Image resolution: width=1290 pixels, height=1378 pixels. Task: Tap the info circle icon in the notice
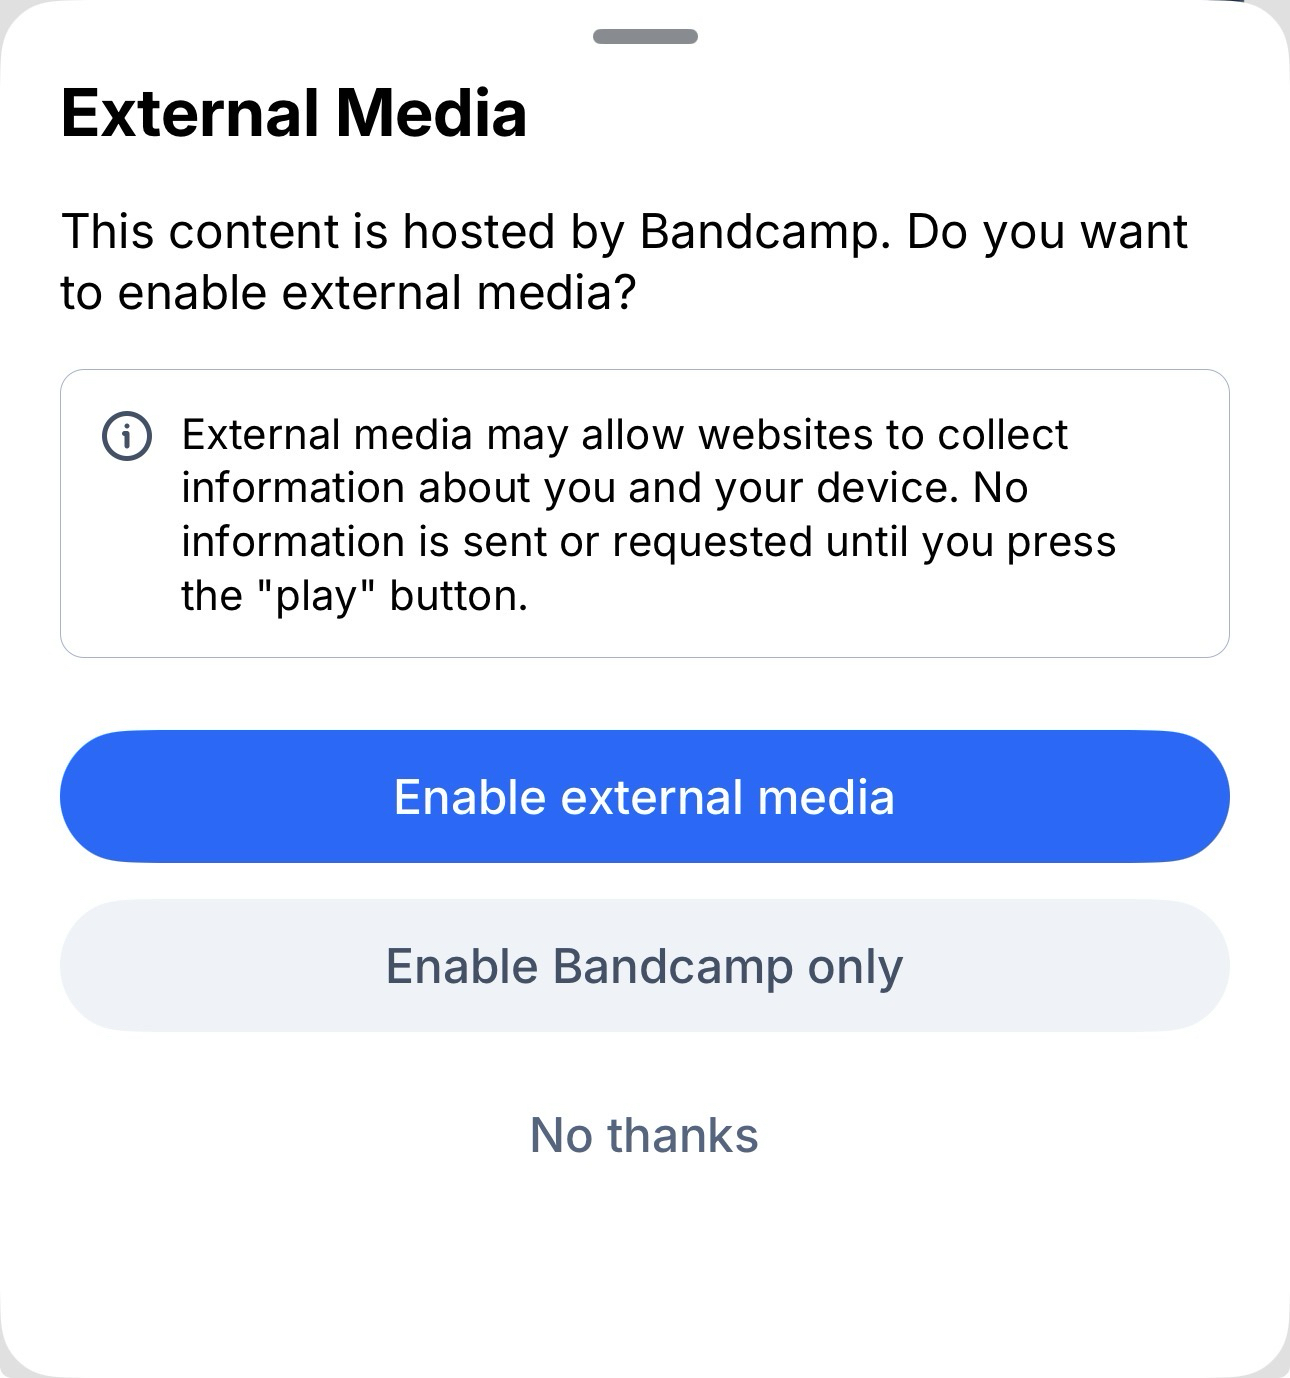[127, 437]
